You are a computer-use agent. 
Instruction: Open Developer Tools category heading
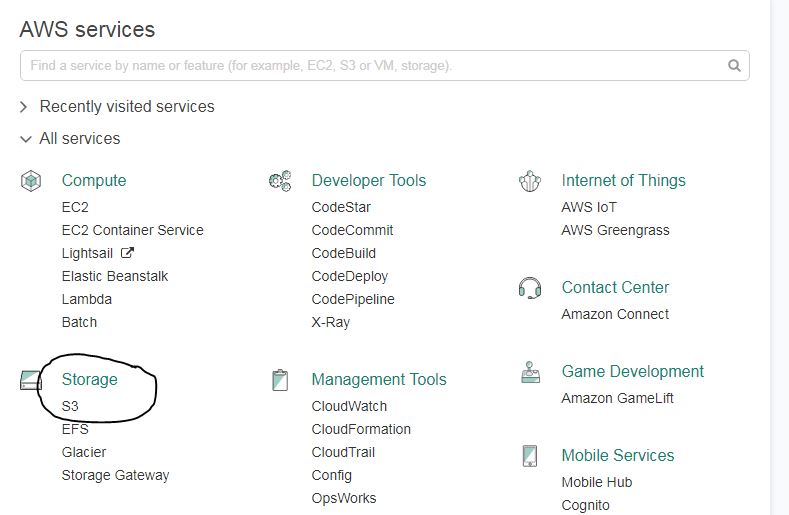[369, 180]
